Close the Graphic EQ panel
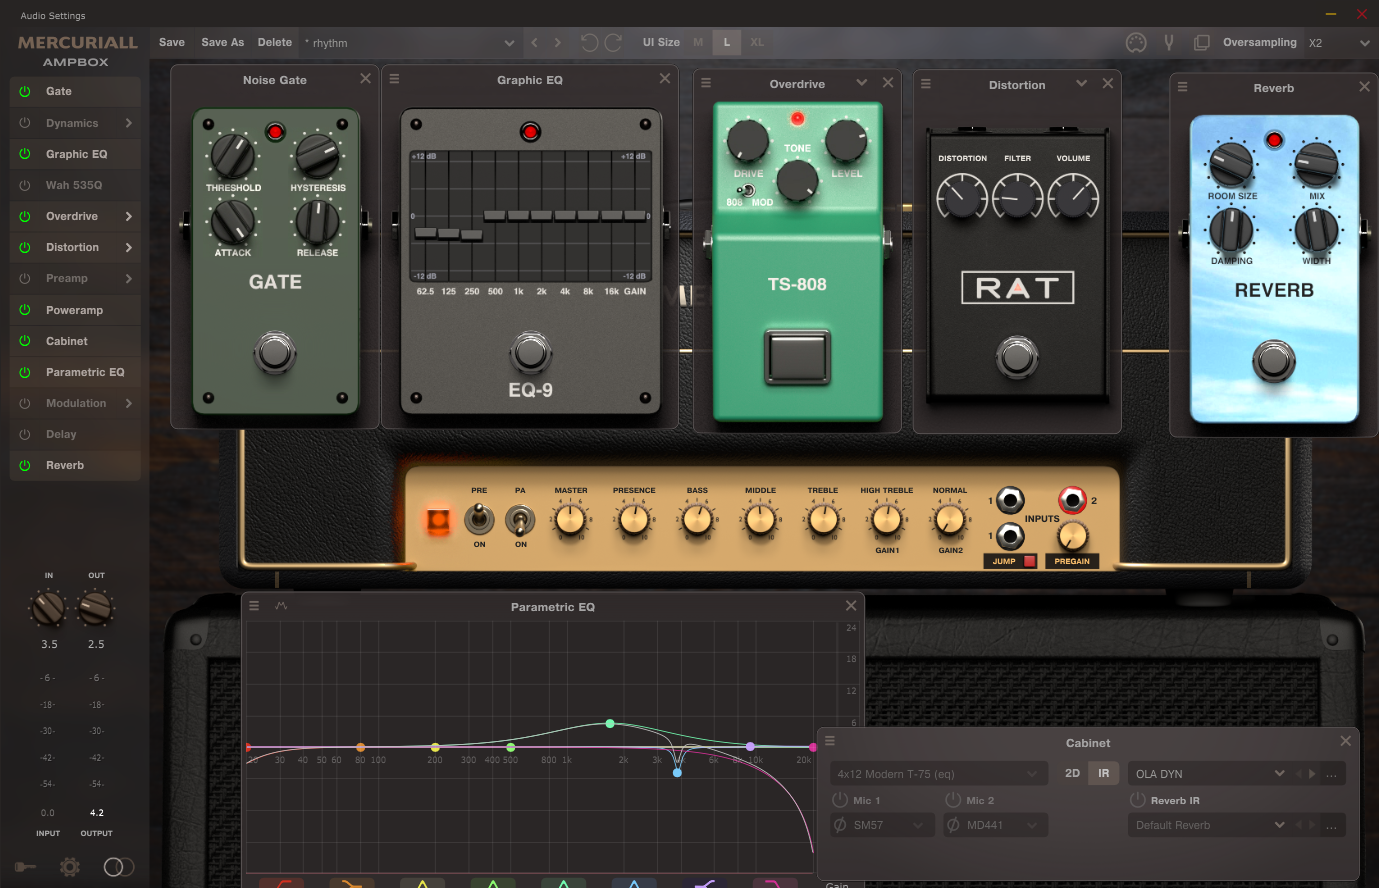1379x888 pixels. (665, 78)
